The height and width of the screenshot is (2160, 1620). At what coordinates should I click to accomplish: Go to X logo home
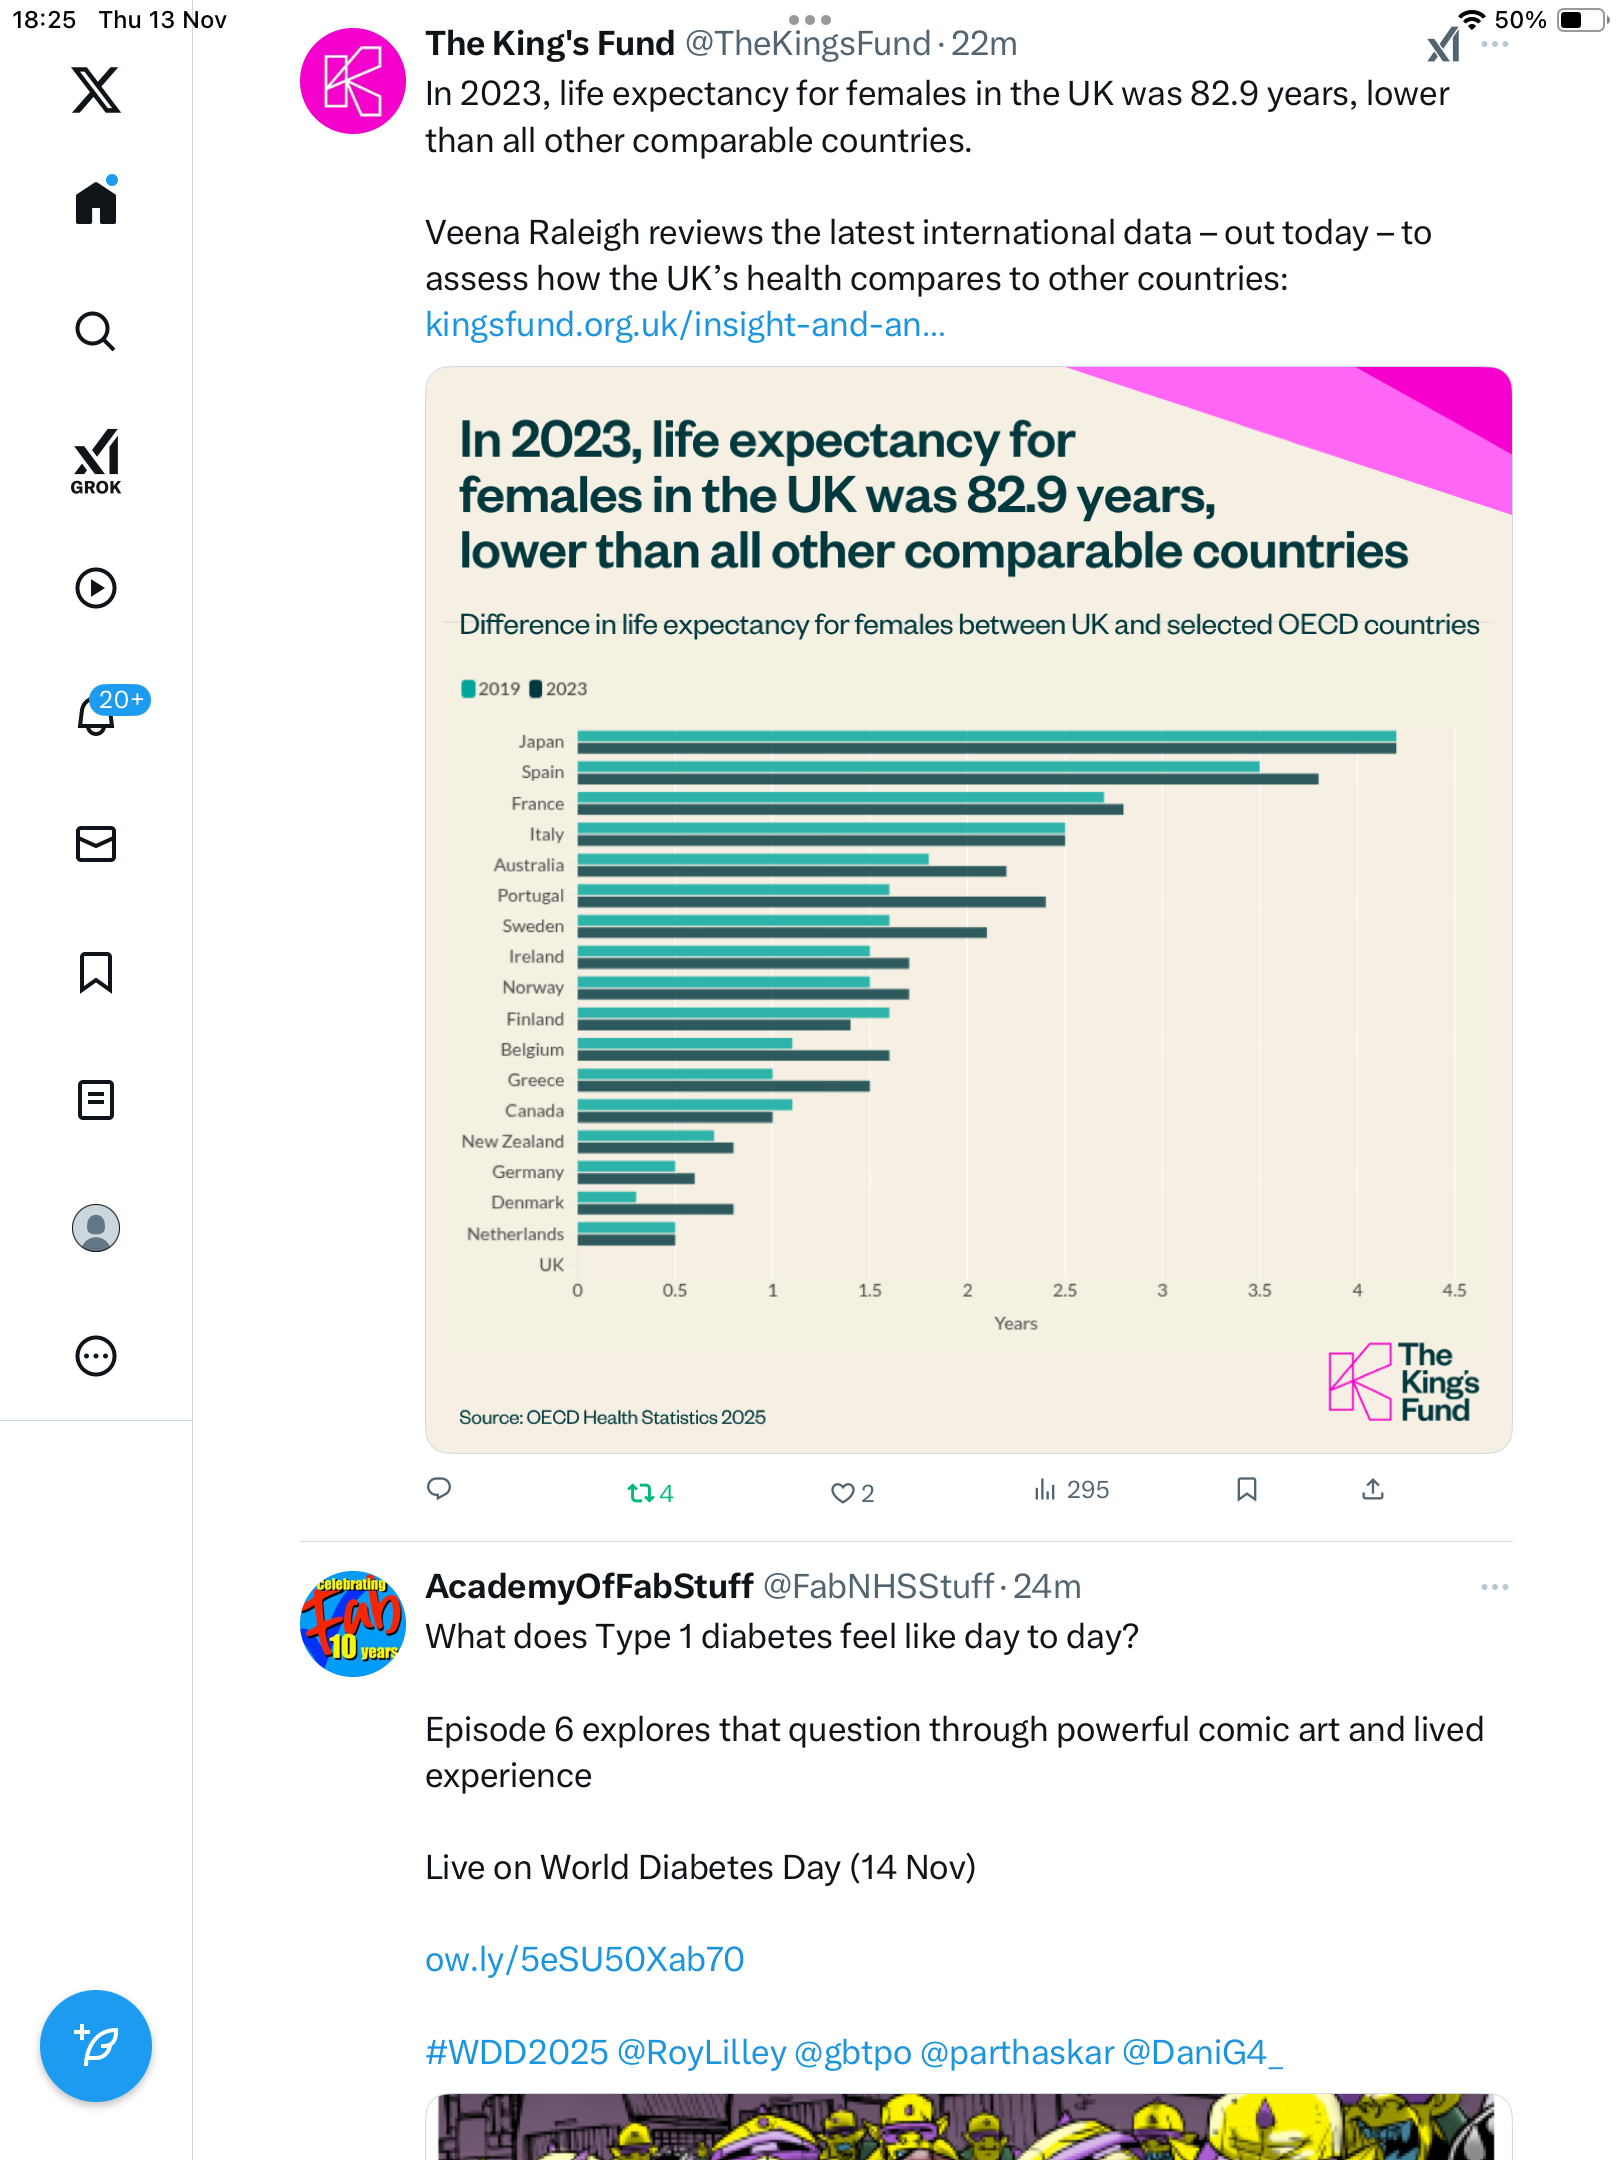[96, 90]
